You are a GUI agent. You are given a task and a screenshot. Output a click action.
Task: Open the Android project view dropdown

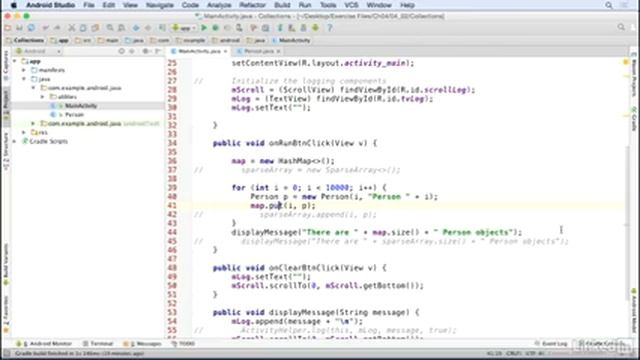pyautogui.click(x=38, y=51)
